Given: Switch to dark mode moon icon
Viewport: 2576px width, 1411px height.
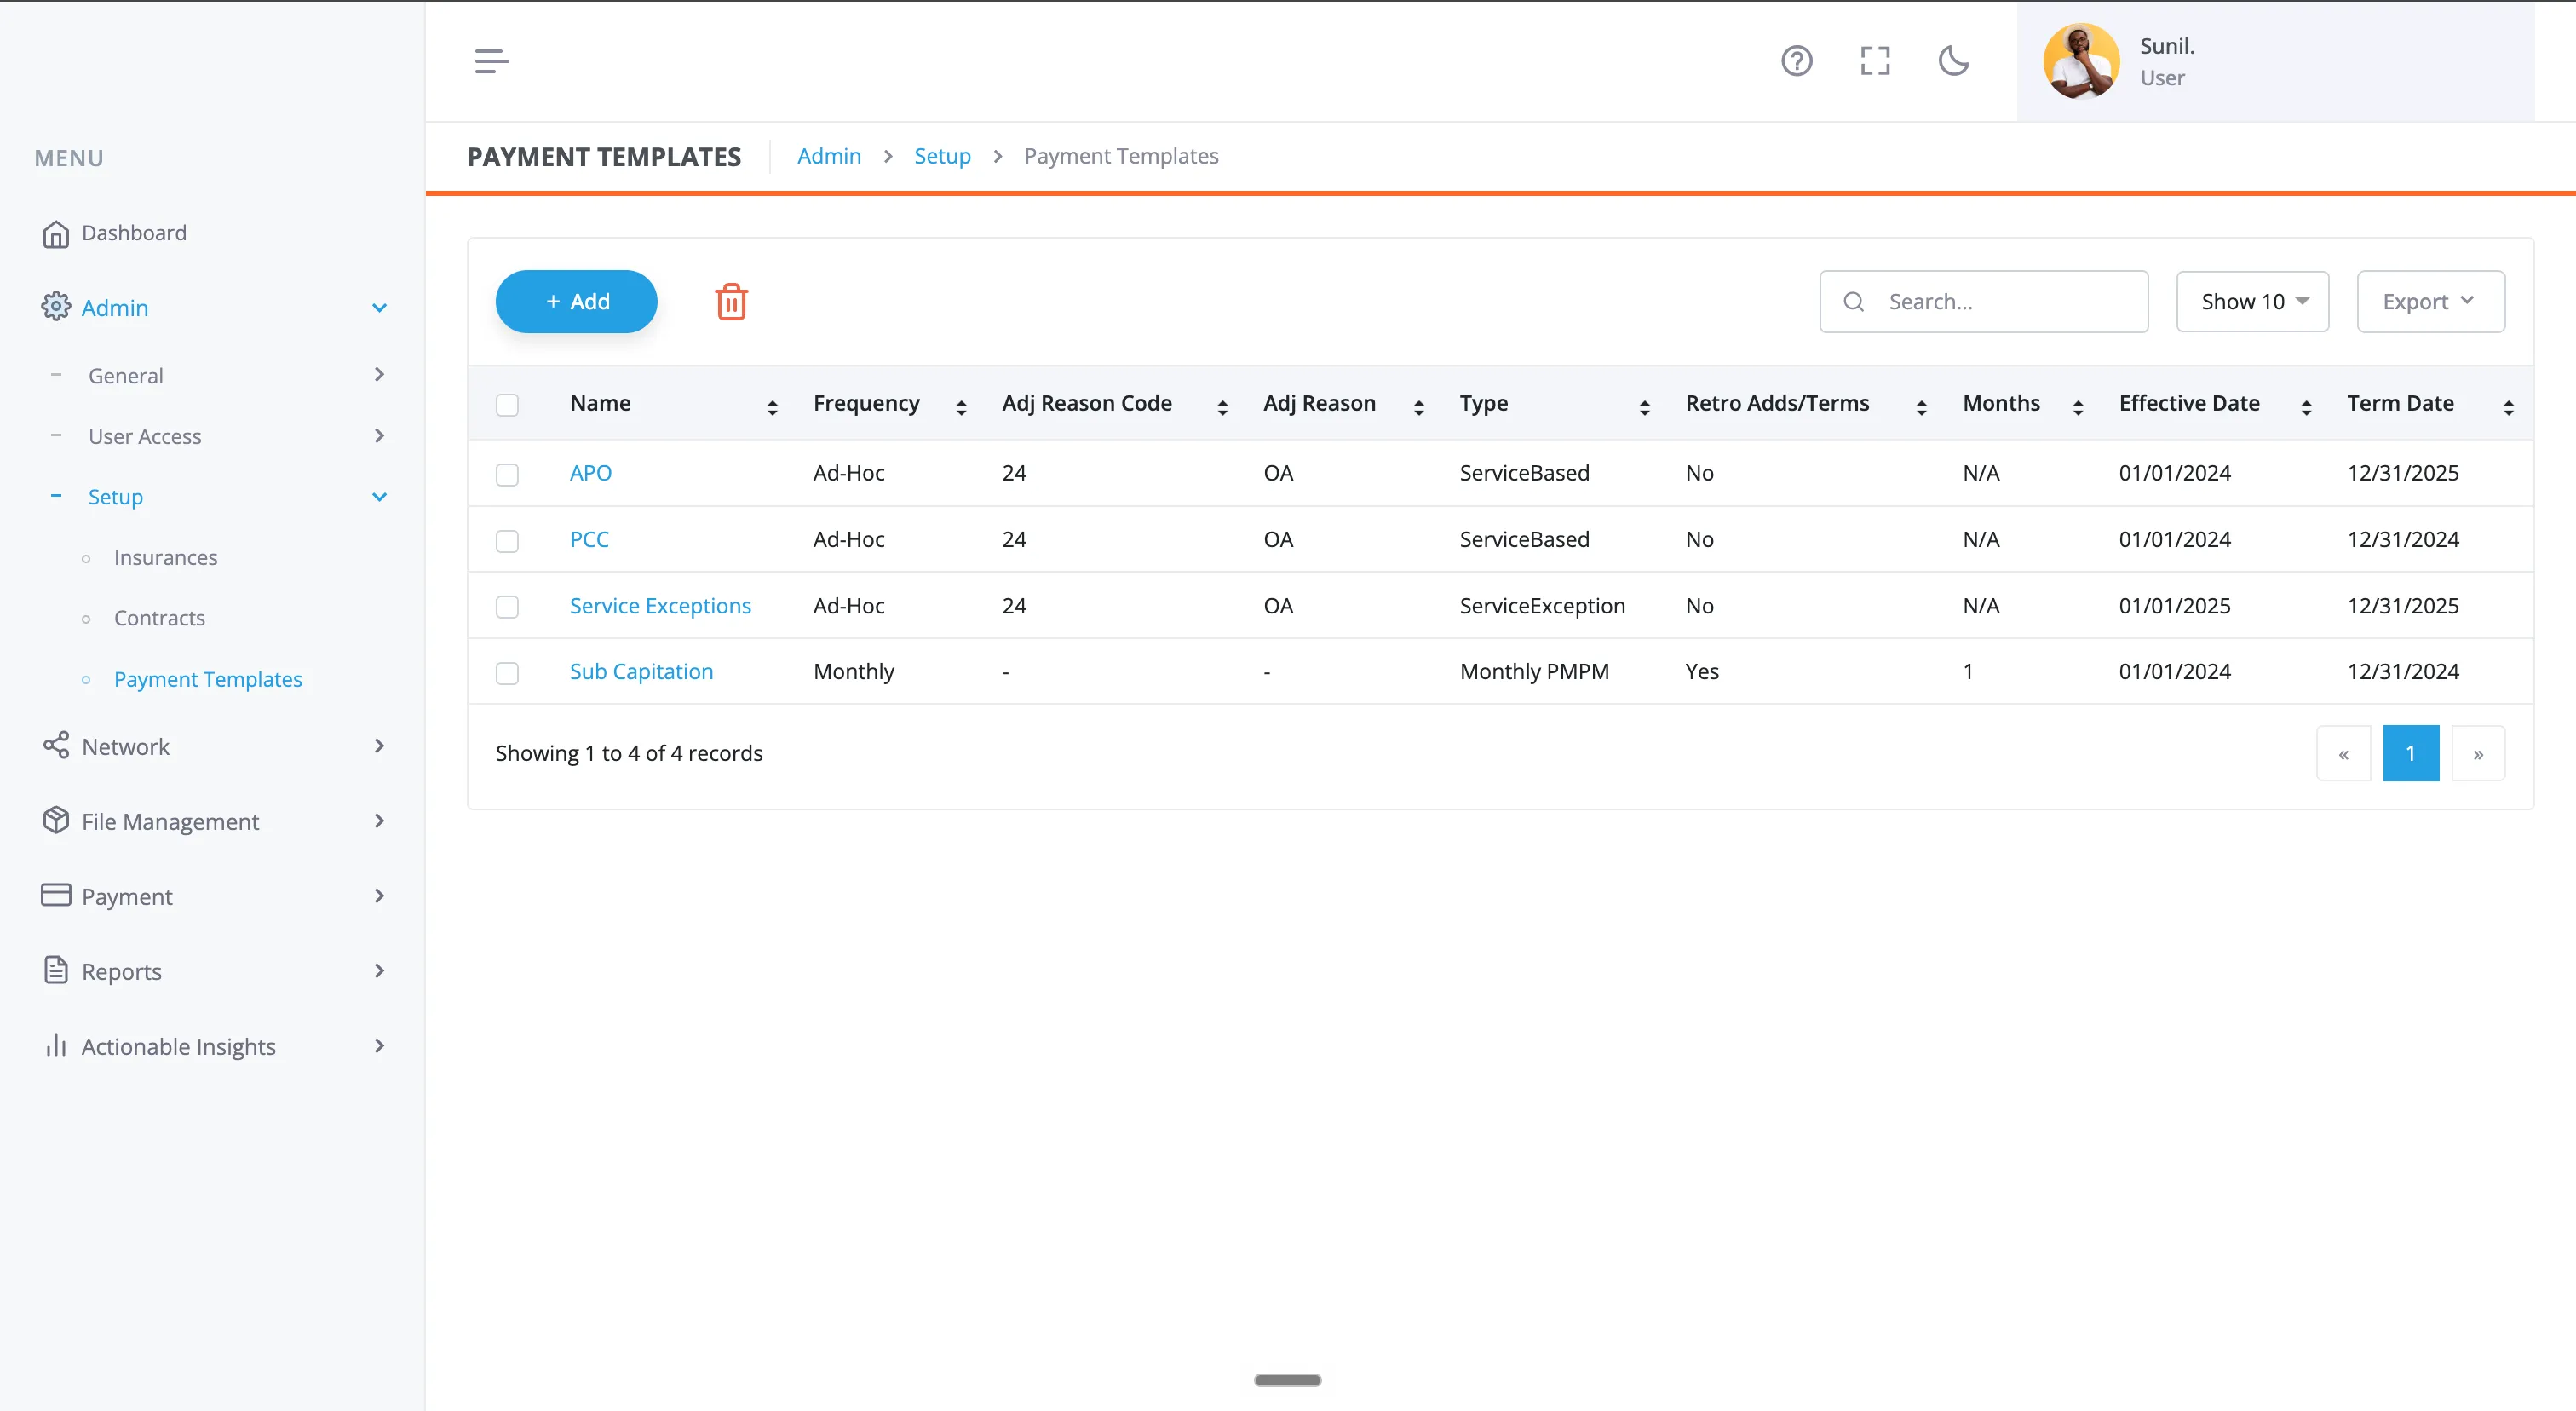Looking at the screenshot, I should [x=1953, y=61].
